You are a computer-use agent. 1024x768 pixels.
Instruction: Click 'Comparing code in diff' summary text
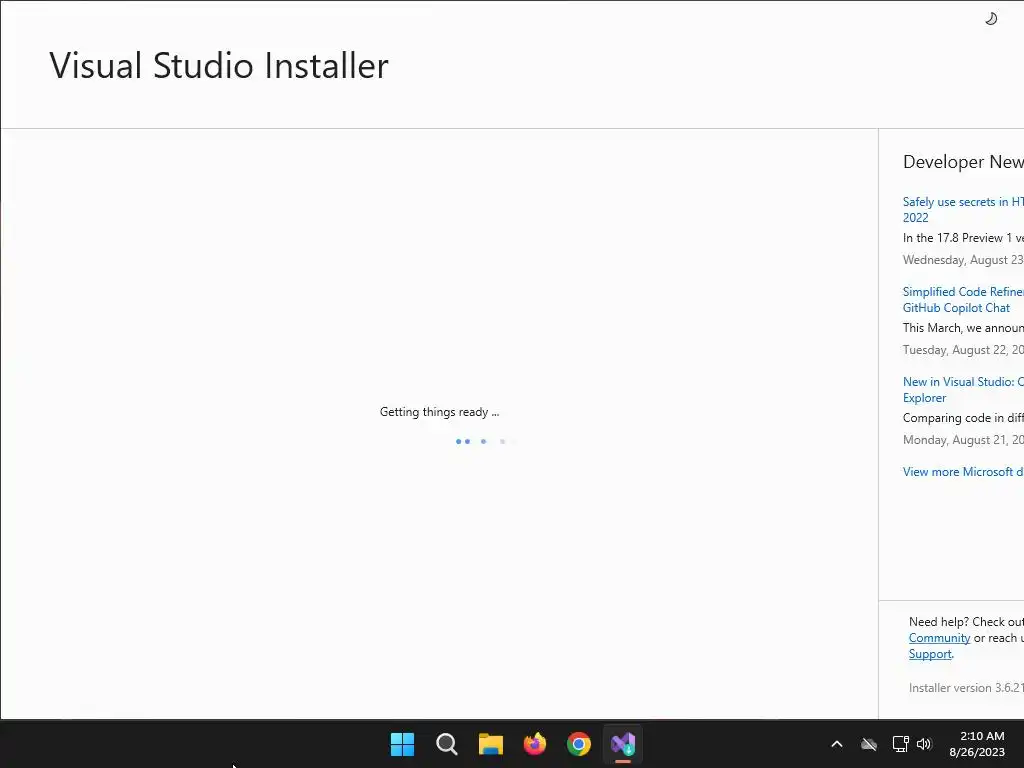click(x=963, y=418)
